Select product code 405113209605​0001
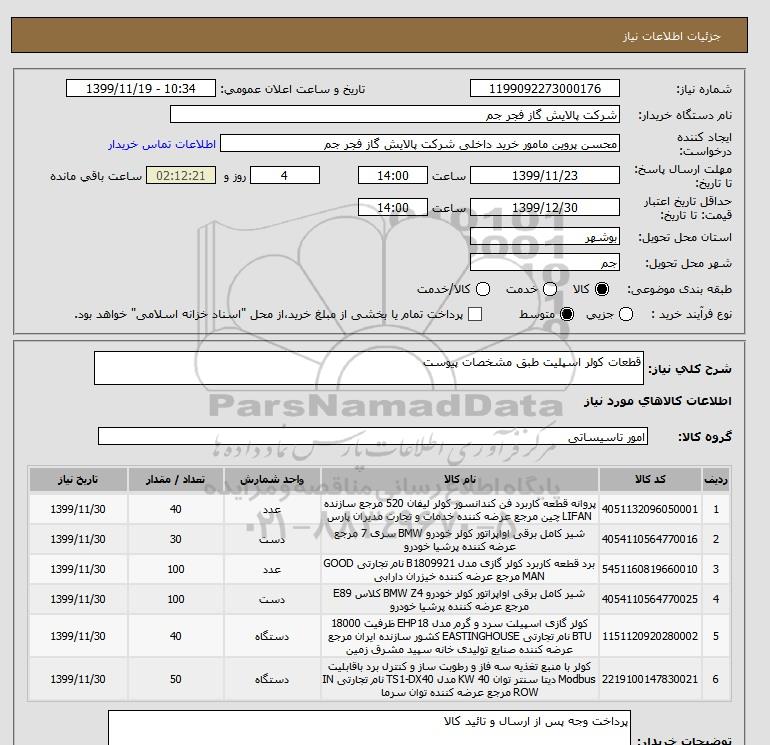770x745 pixels. pyautogui.click(x=650, y=509)
